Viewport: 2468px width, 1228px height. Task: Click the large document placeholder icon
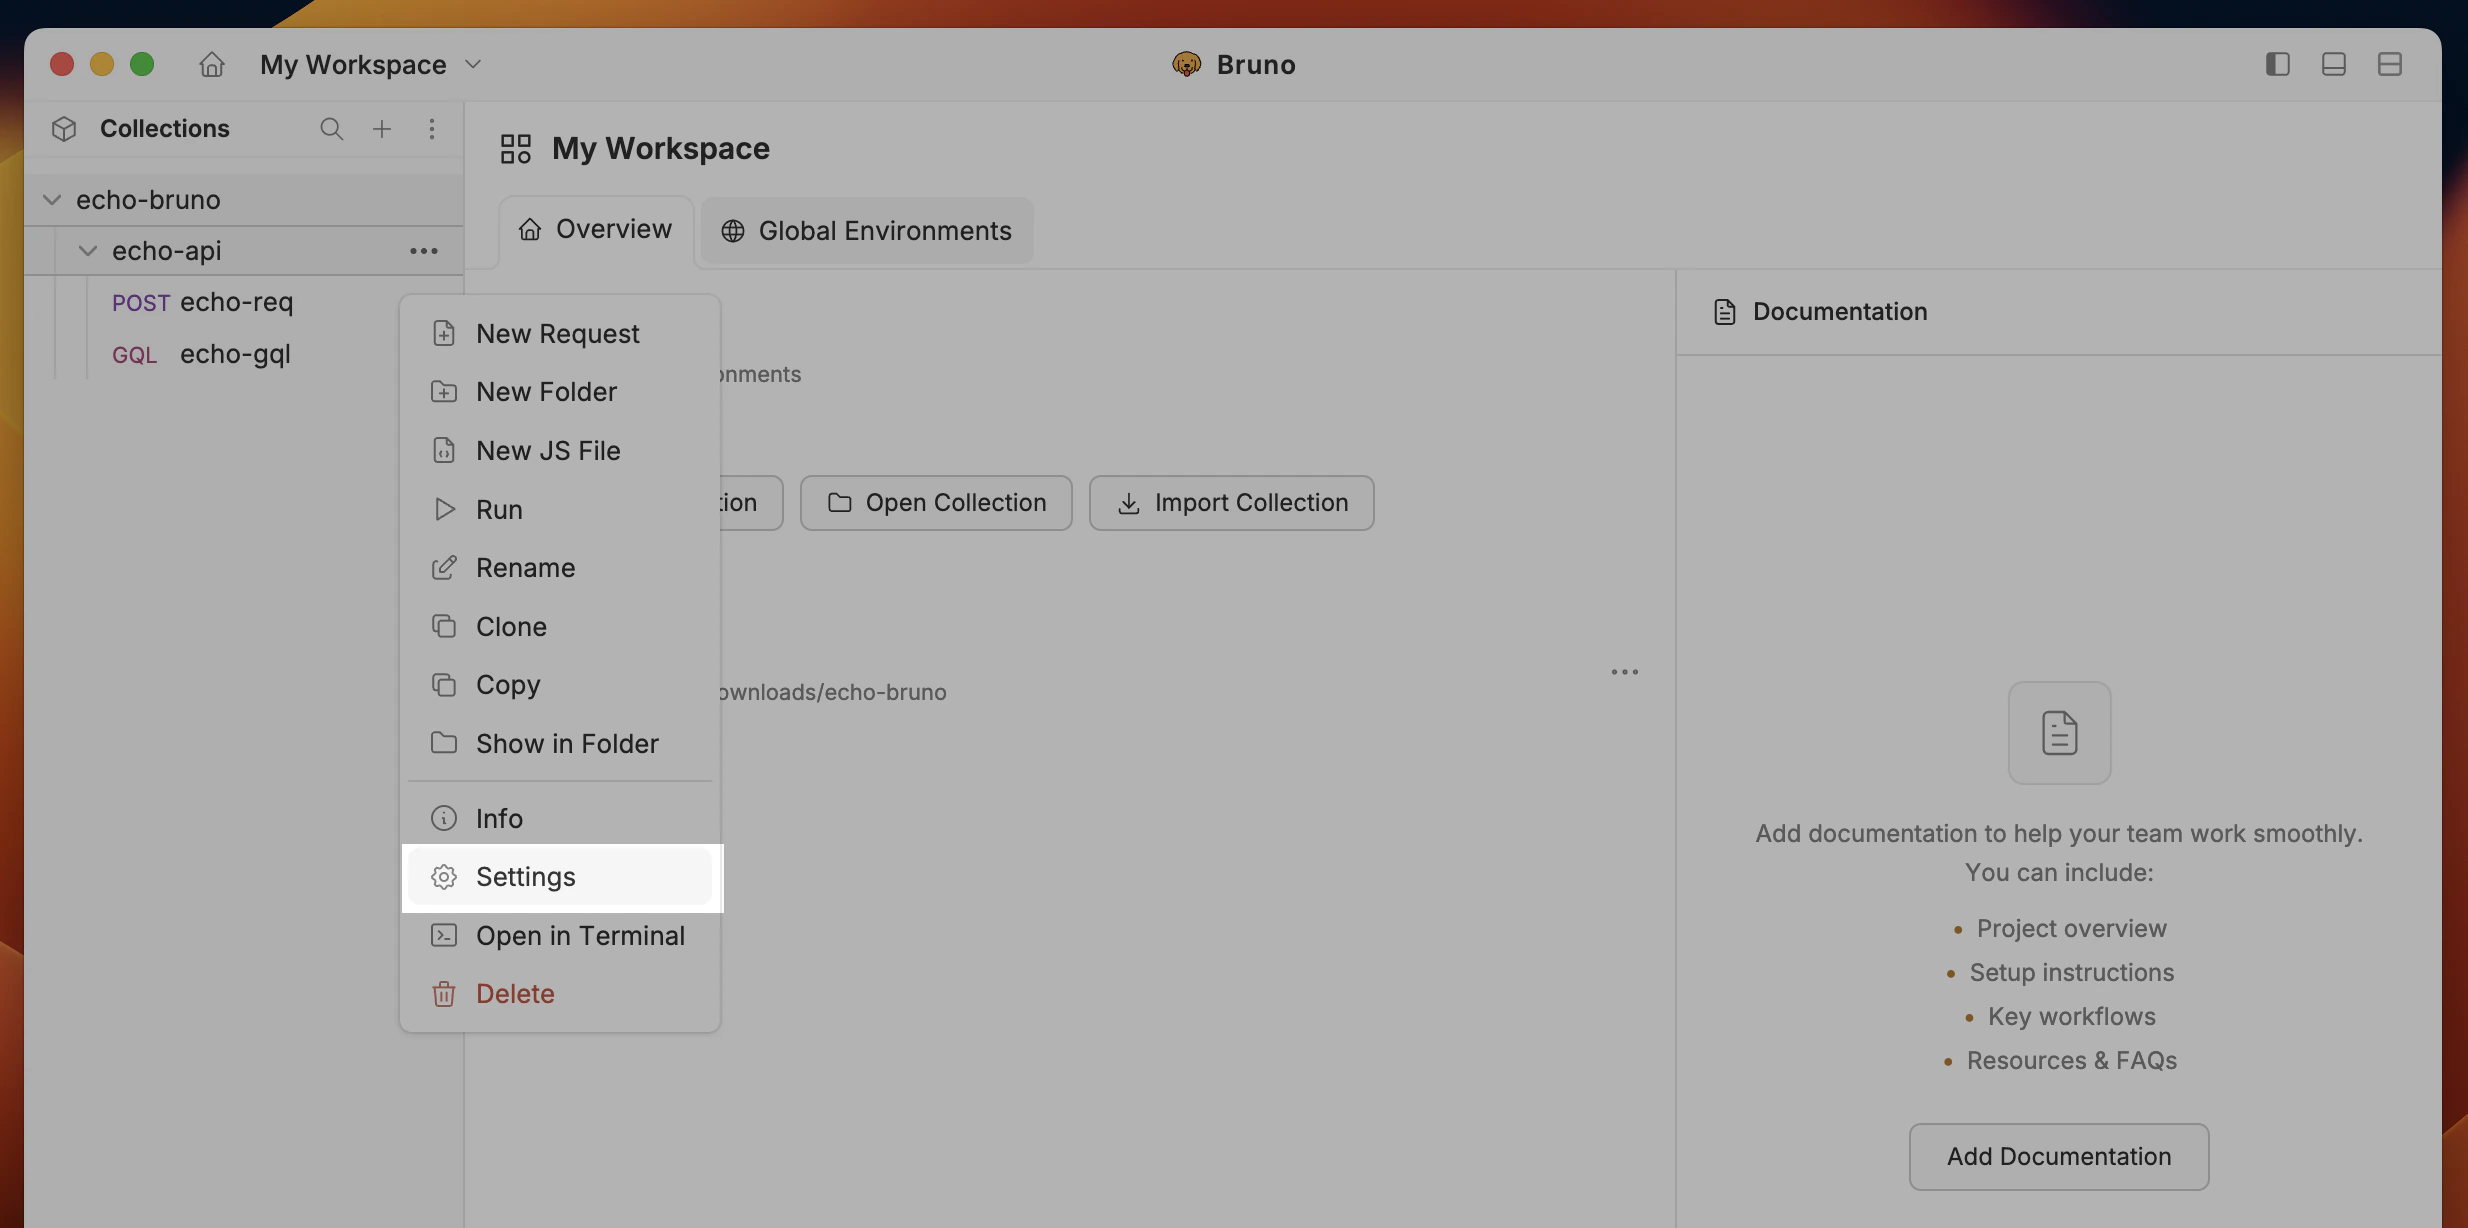(2060, 733)
